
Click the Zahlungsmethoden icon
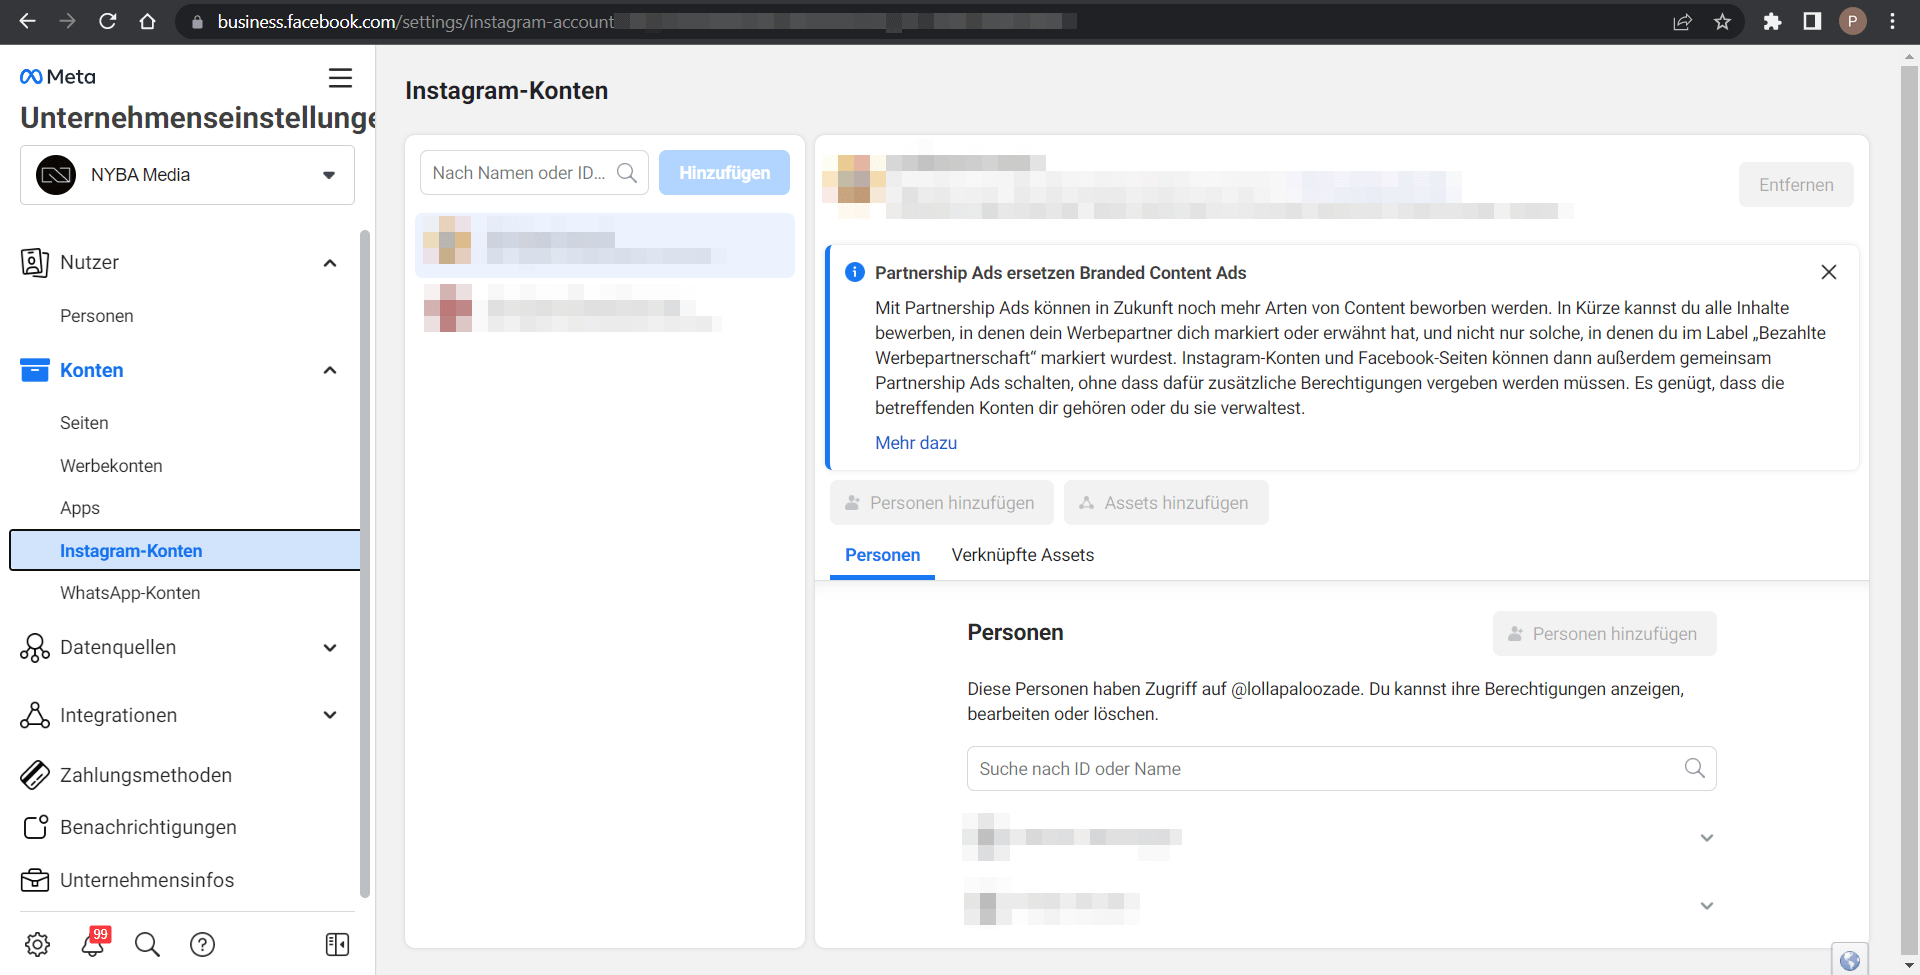35,775
